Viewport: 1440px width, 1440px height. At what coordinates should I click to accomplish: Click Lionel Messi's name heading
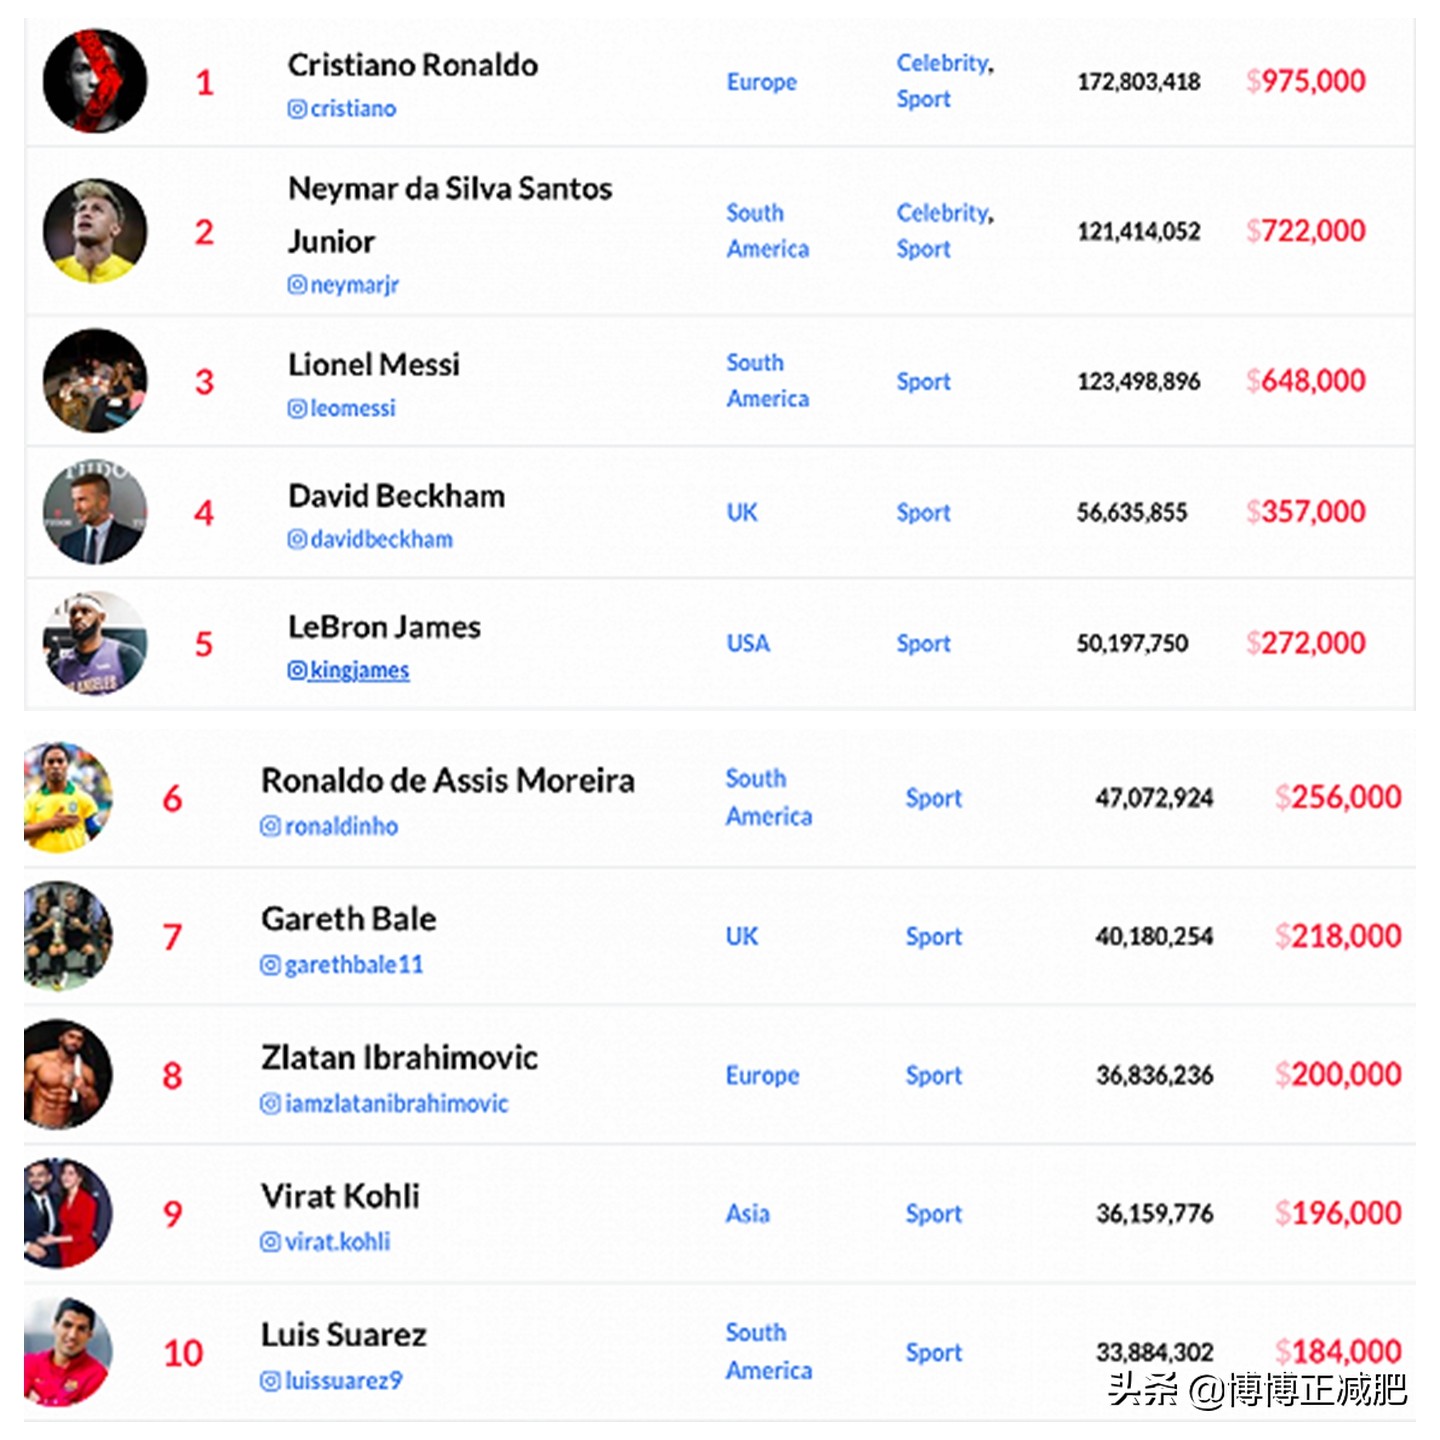click(374, 365)
